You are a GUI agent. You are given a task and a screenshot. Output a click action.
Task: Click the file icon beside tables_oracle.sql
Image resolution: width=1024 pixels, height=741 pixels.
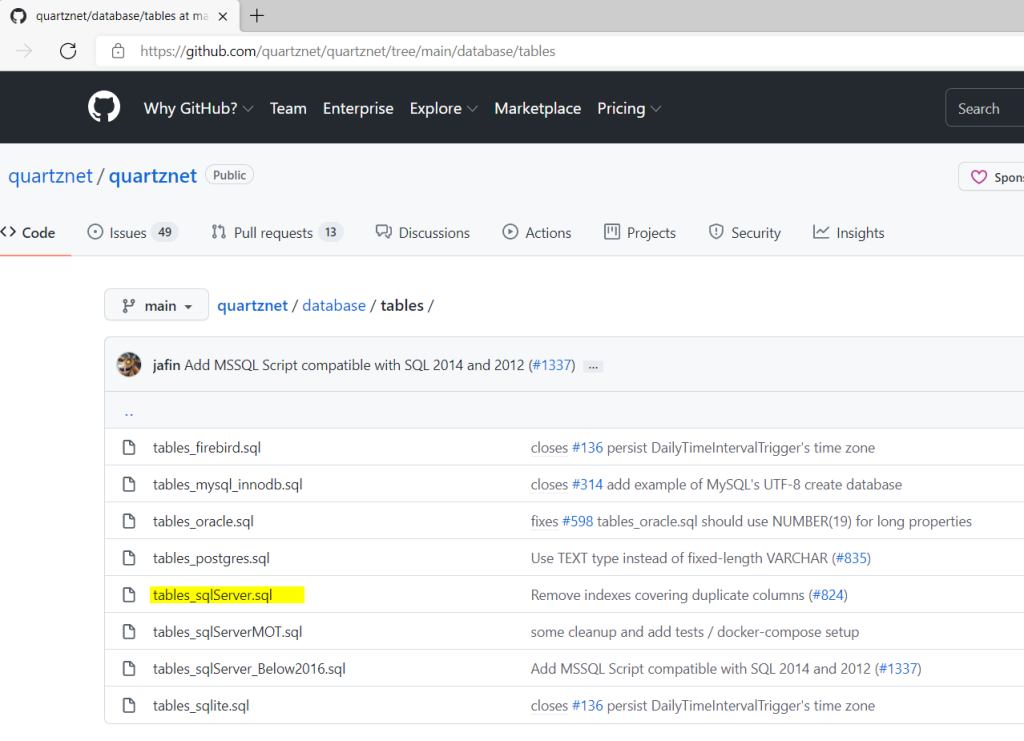coord(129,520)
